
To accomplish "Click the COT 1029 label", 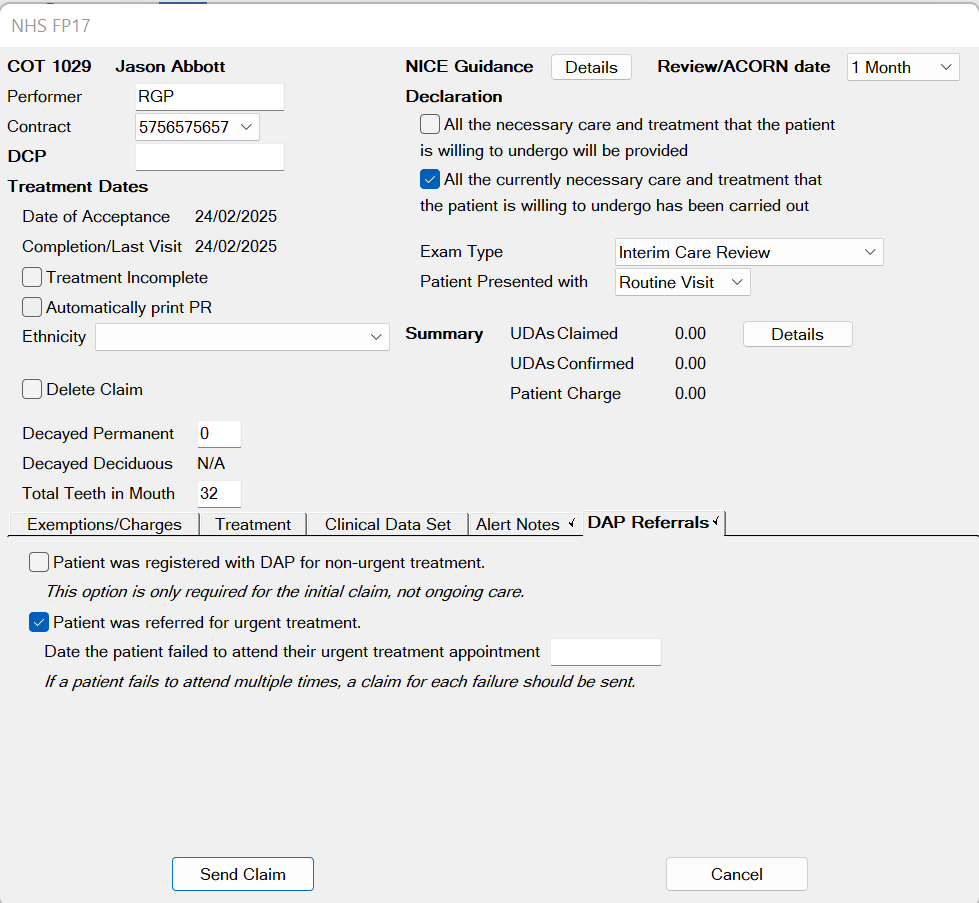I will pos(49,66).
